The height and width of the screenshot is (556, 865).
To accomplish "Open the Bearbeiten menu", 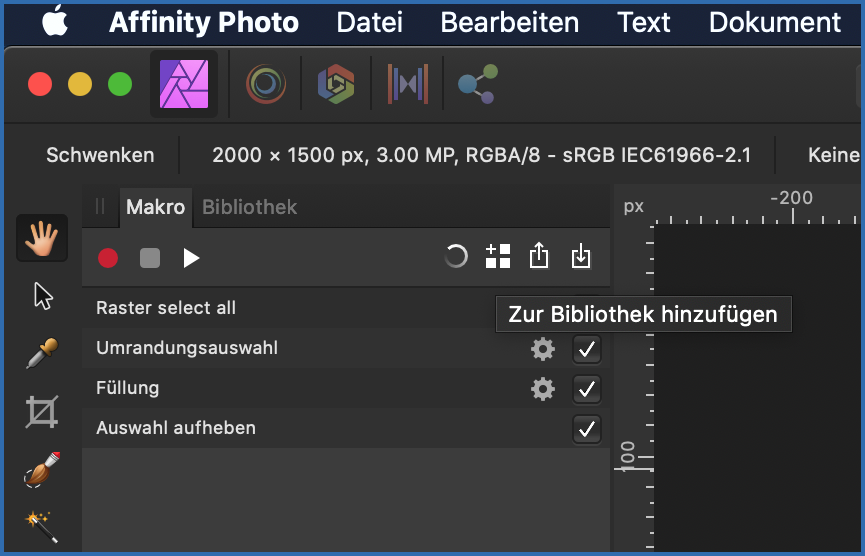I will pos(509,22).
